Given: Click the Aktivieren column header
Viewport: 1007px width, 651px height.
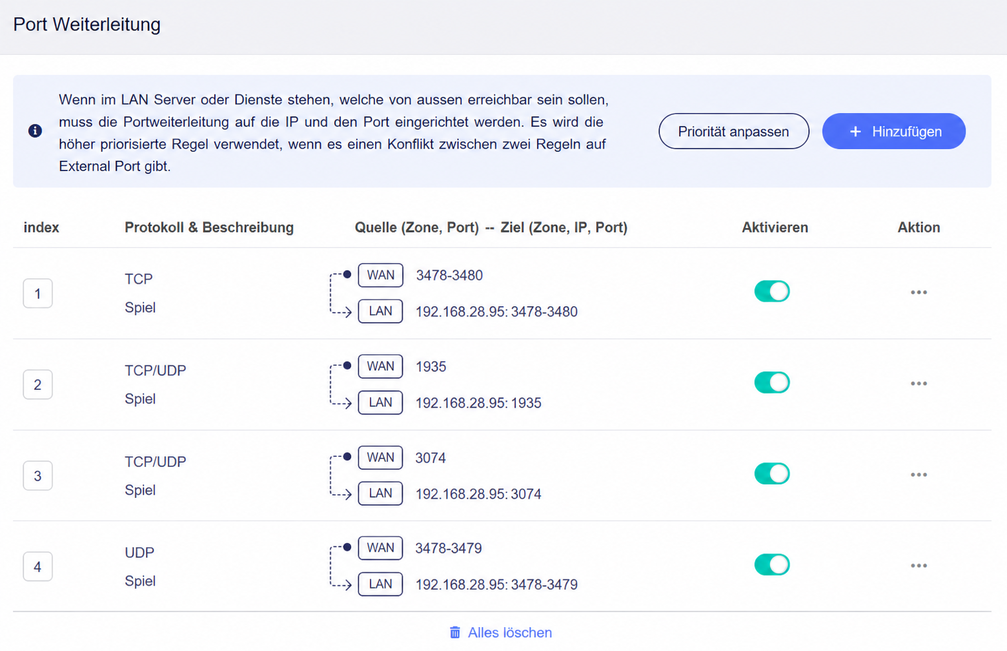Looking at the screenshot, I should [x=775, y=227].
